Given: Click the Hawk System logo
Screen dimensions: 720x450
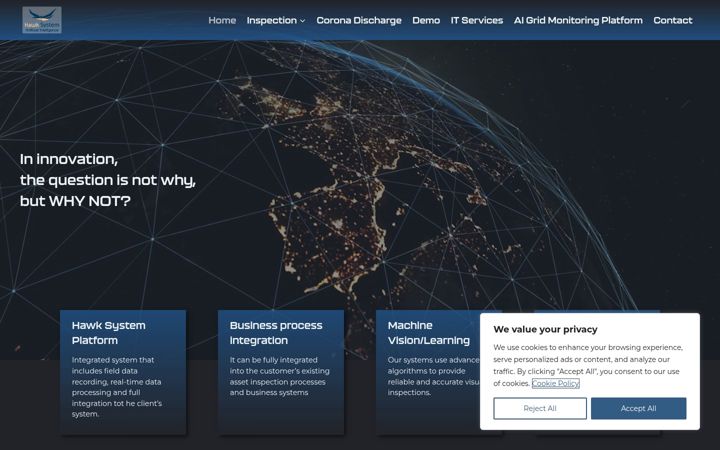Looking at the screenshot, I should 42,20.
